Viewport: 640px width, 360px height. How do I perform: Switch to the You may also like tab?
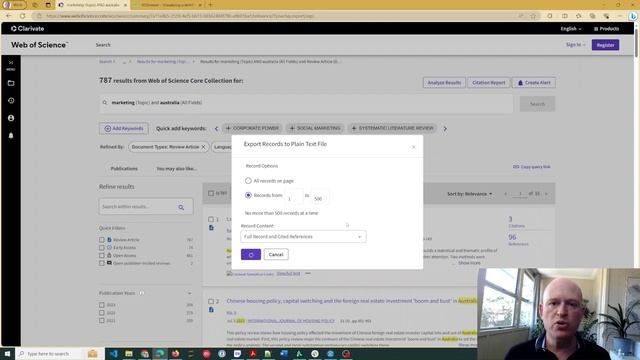[177, 169]
